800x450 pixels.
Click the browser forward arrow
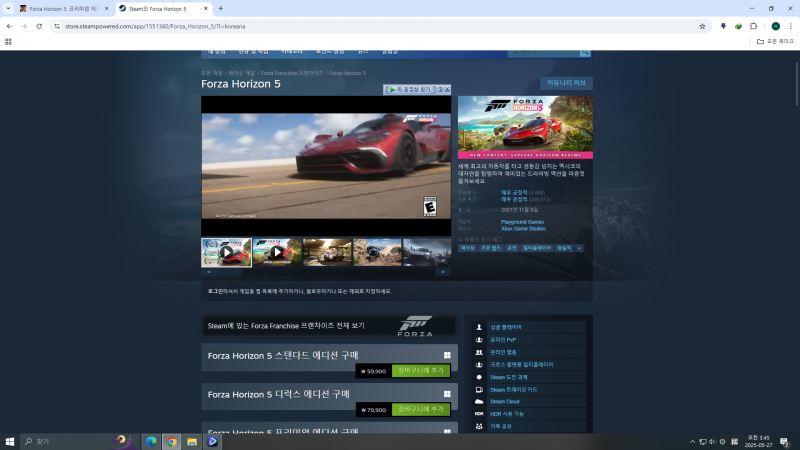click(x=24, y=26)
